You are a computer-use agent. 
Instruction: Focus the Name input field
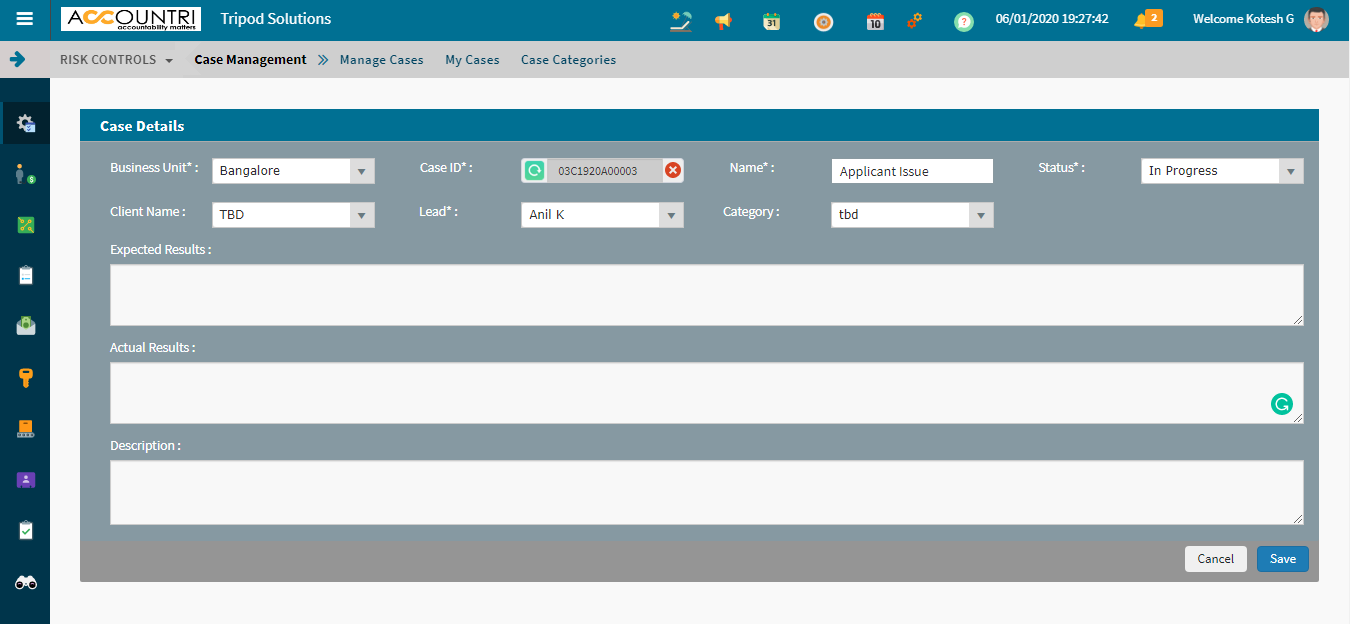coord(912,171)
